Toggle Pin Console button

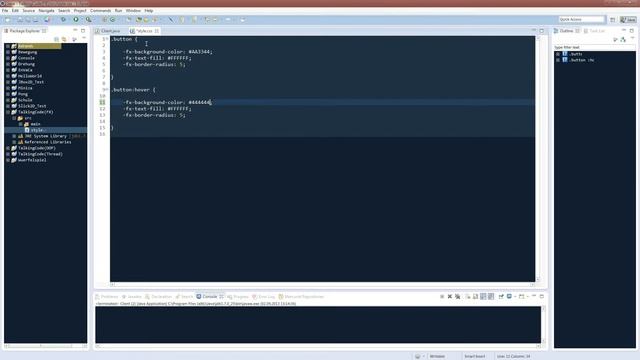click(x=501, y=297)
